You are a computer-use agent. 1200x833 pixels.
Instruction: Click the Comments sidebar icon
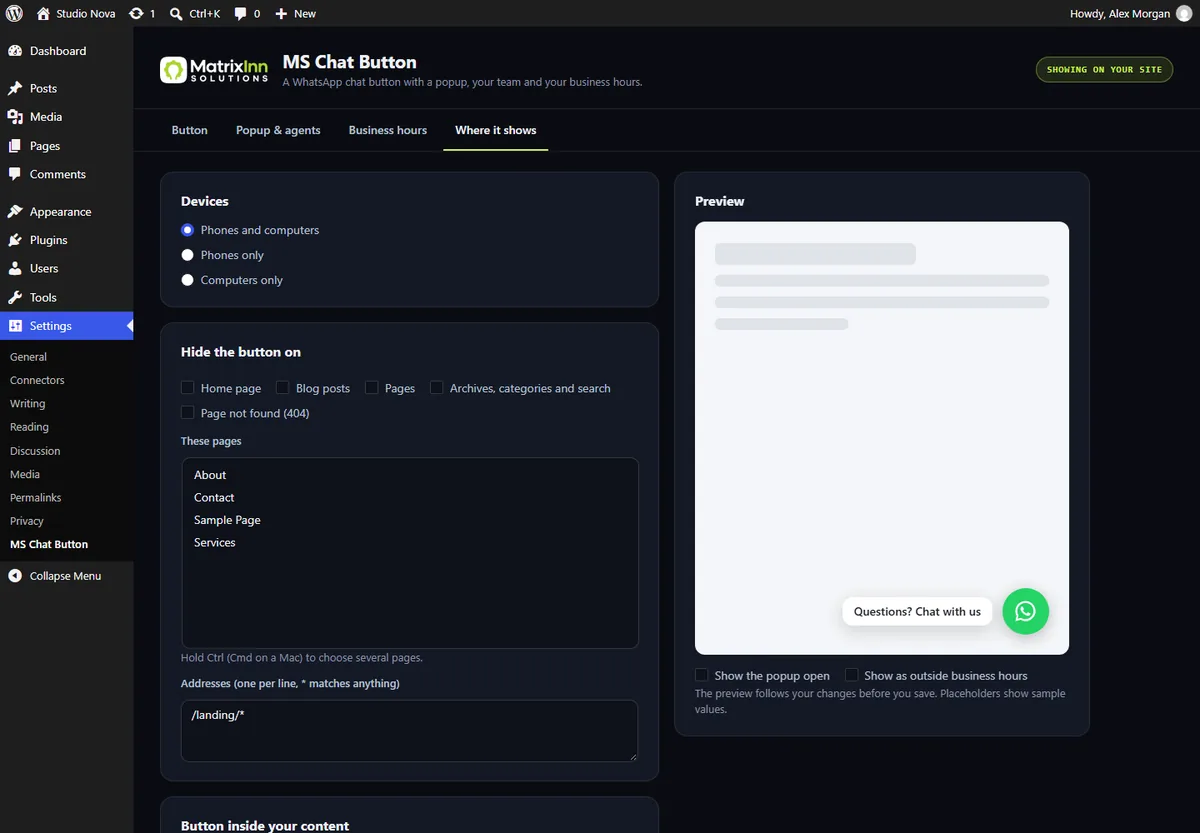tap(15, 174)
